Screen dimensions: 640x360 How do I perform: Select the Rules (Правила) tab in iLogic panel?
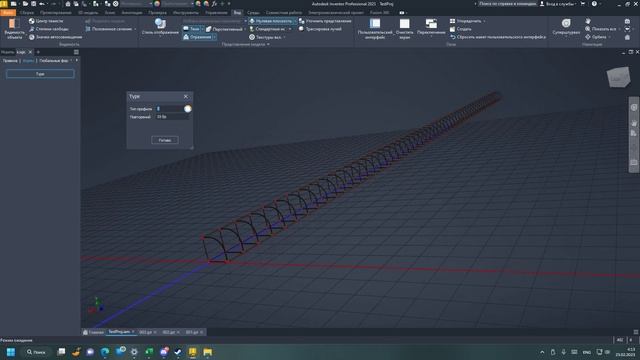click(x=10, y=60)
